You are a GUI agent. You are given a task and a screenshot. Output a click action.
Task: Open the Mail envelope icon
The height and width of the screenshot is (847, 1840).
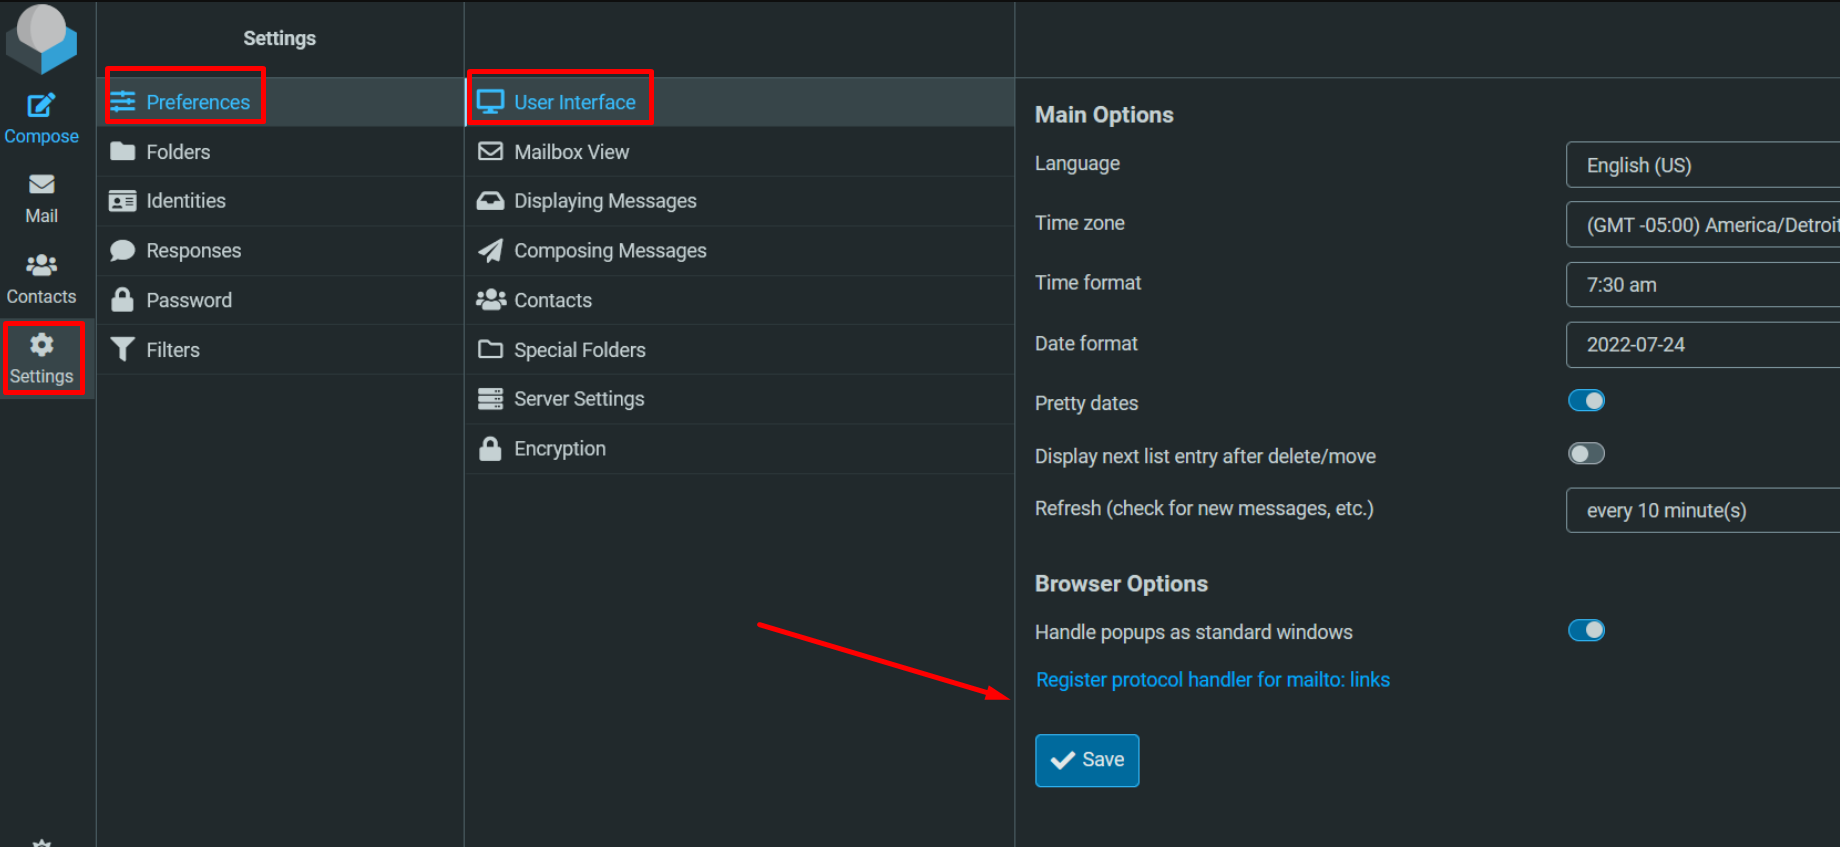(x=41, y=185)
